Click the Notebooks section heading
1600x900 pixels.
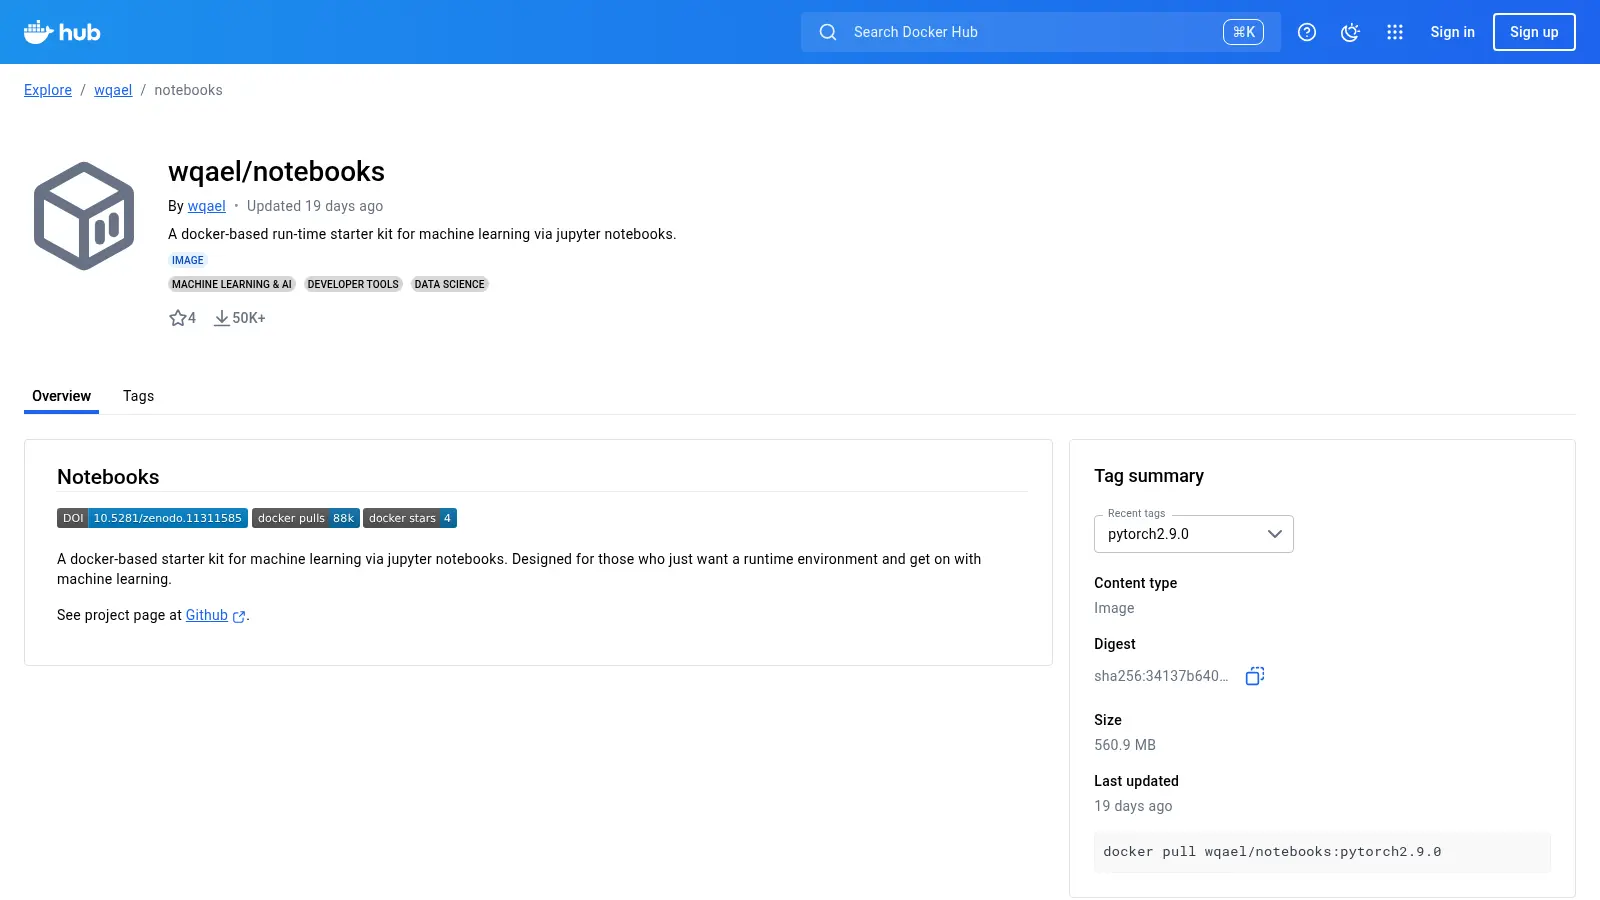point(108,477)
